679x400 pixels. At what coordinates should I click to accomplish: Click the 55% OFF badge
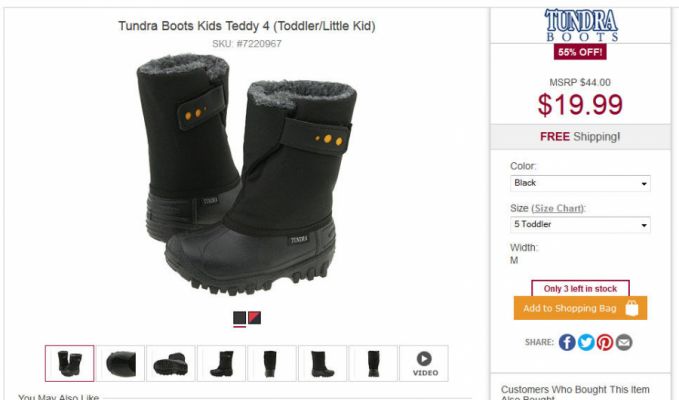[x=580, y=52]
